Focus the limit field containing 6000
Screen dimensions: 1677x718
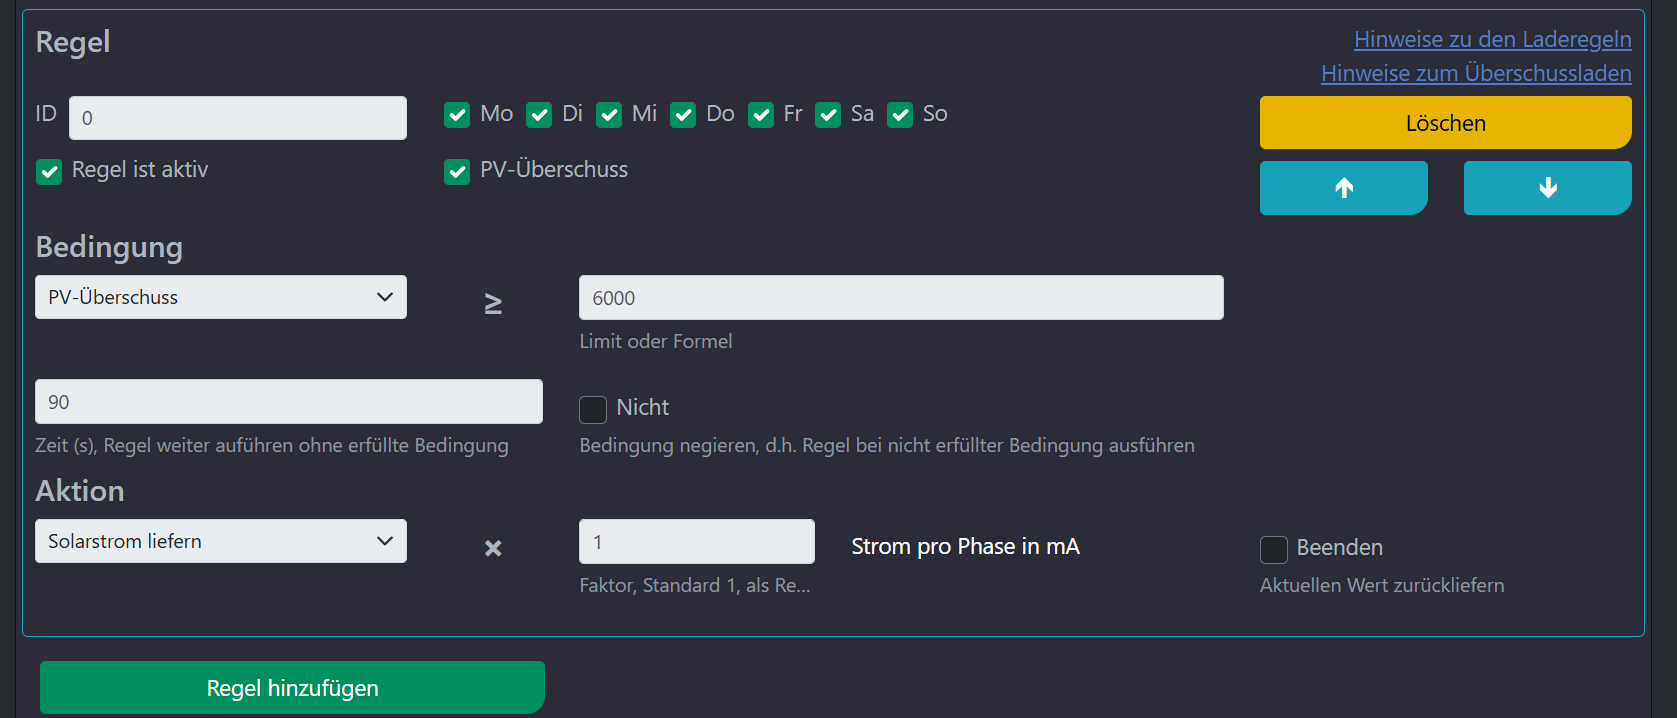[x=901, y=298]
